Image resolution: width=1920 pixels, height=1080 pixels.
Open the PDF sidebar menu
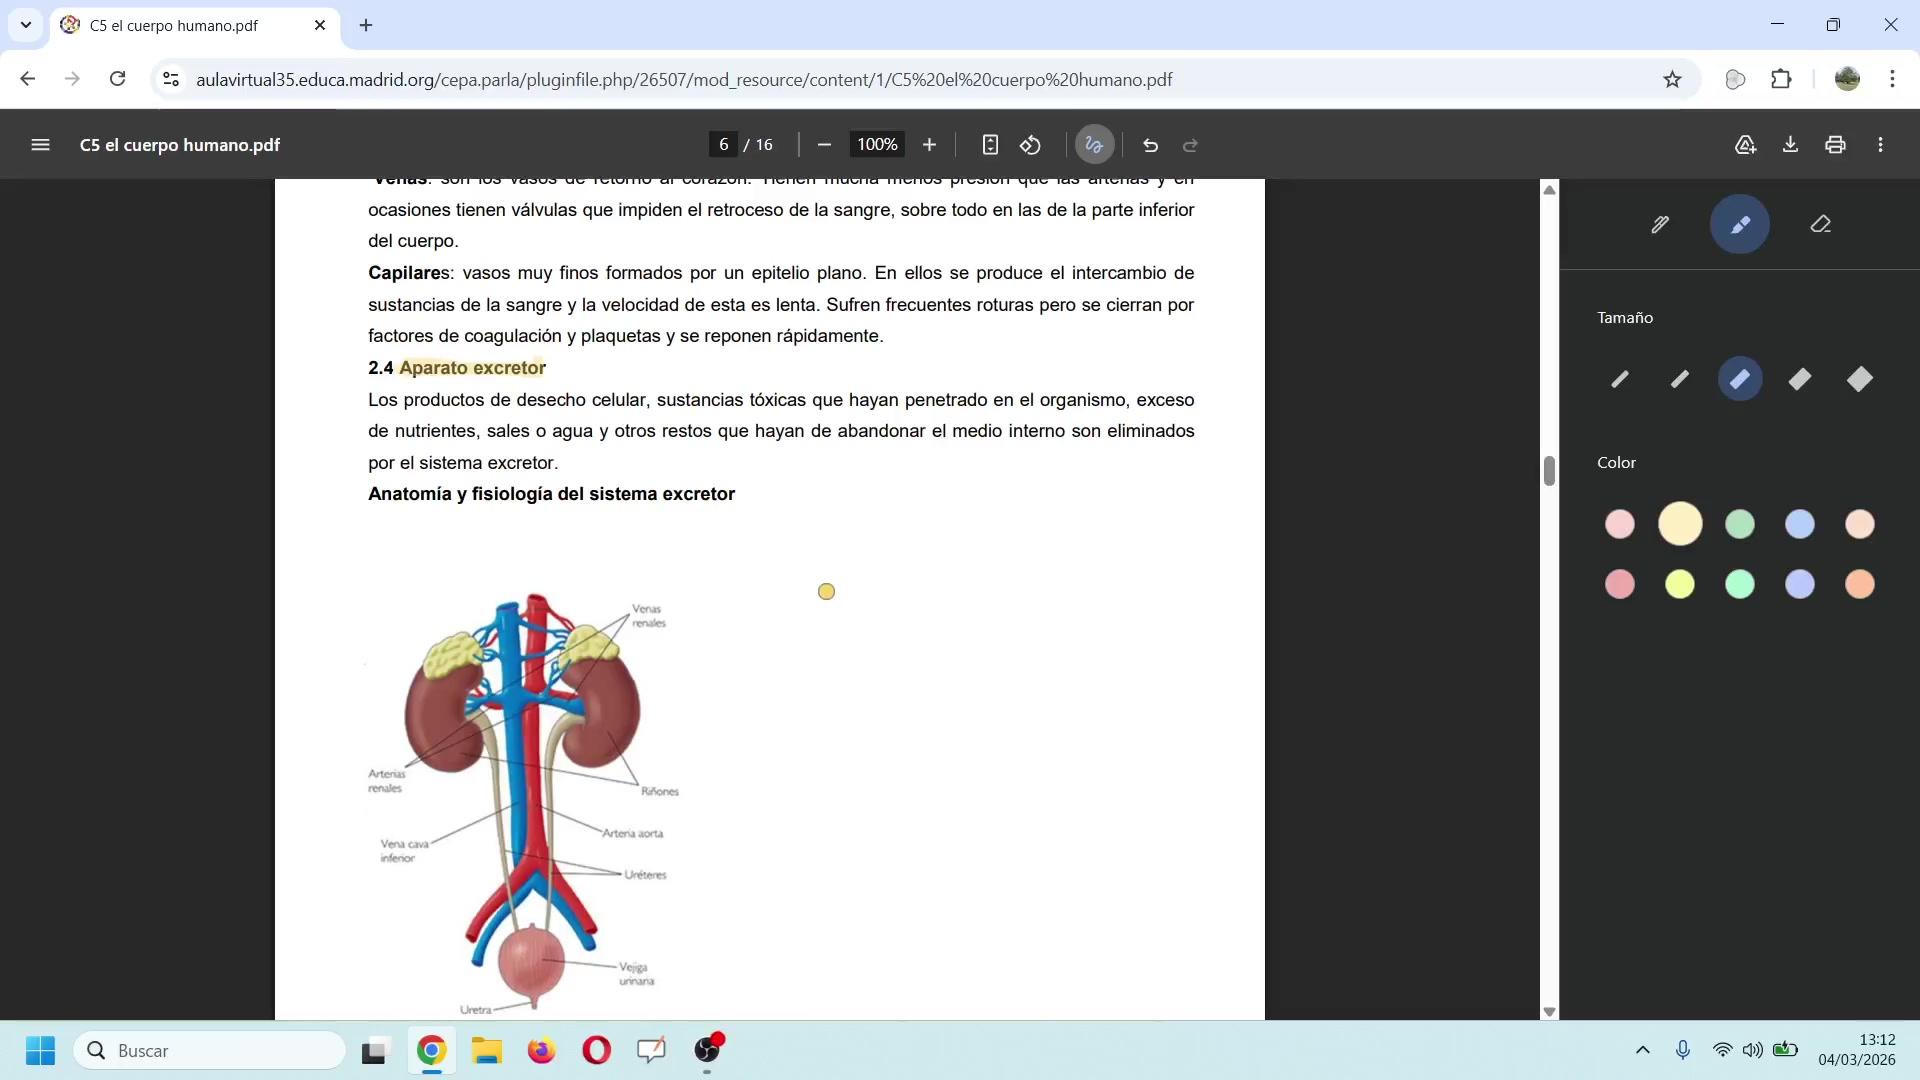[x=40, y=145]
